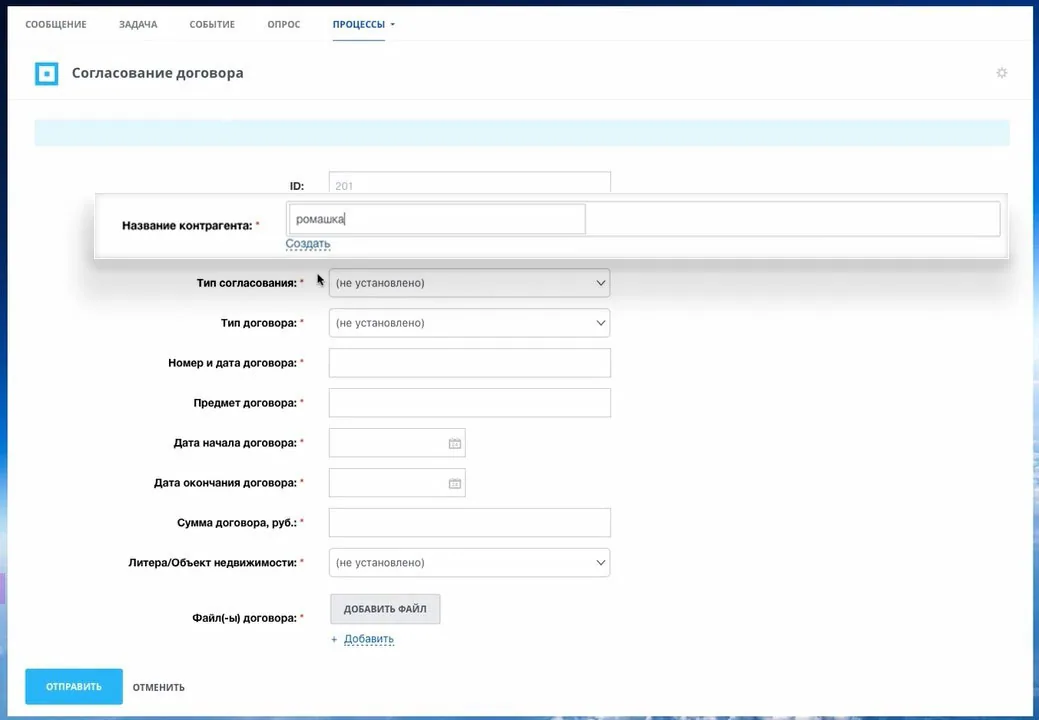The image size is (1039, 720).
Task: Submit the form with Отправить
Action: (x=74, y=687)
